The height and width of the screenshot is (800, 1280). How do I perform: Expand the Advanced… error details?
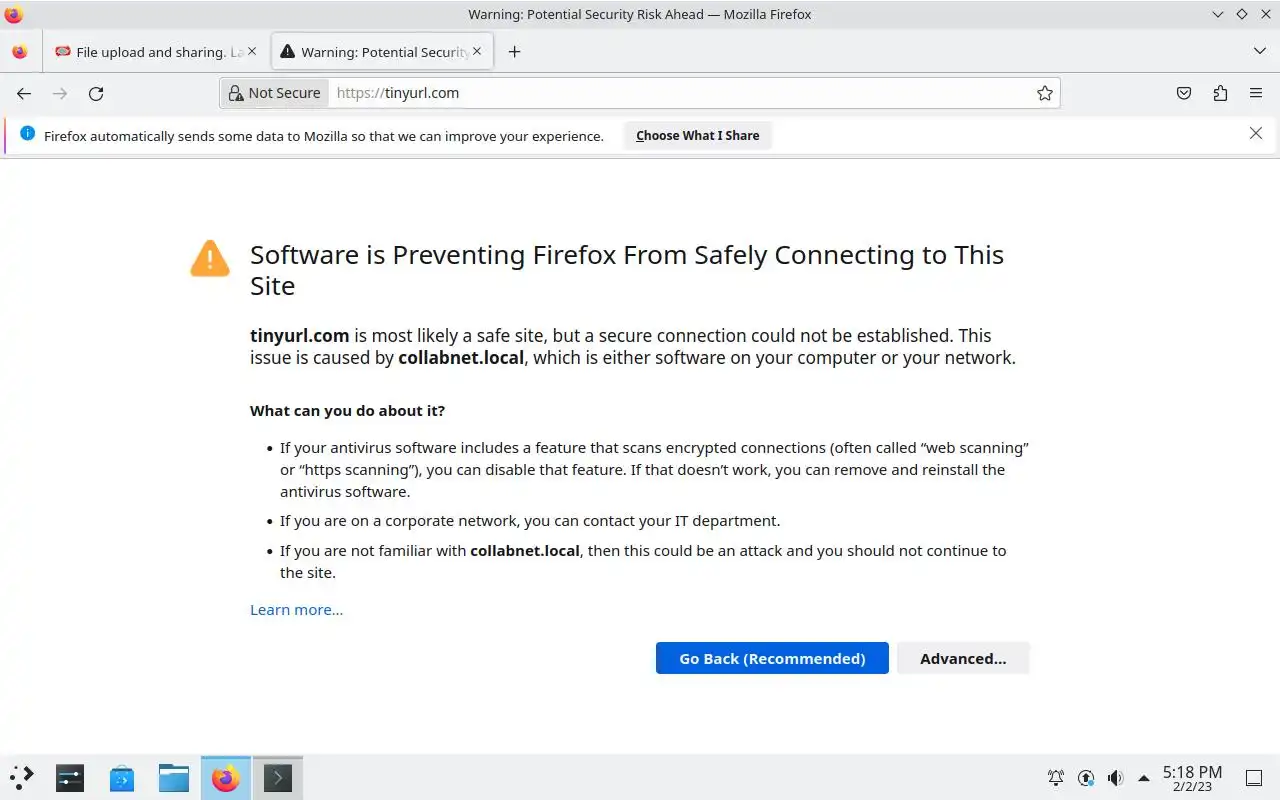click(x=962, y=658)
